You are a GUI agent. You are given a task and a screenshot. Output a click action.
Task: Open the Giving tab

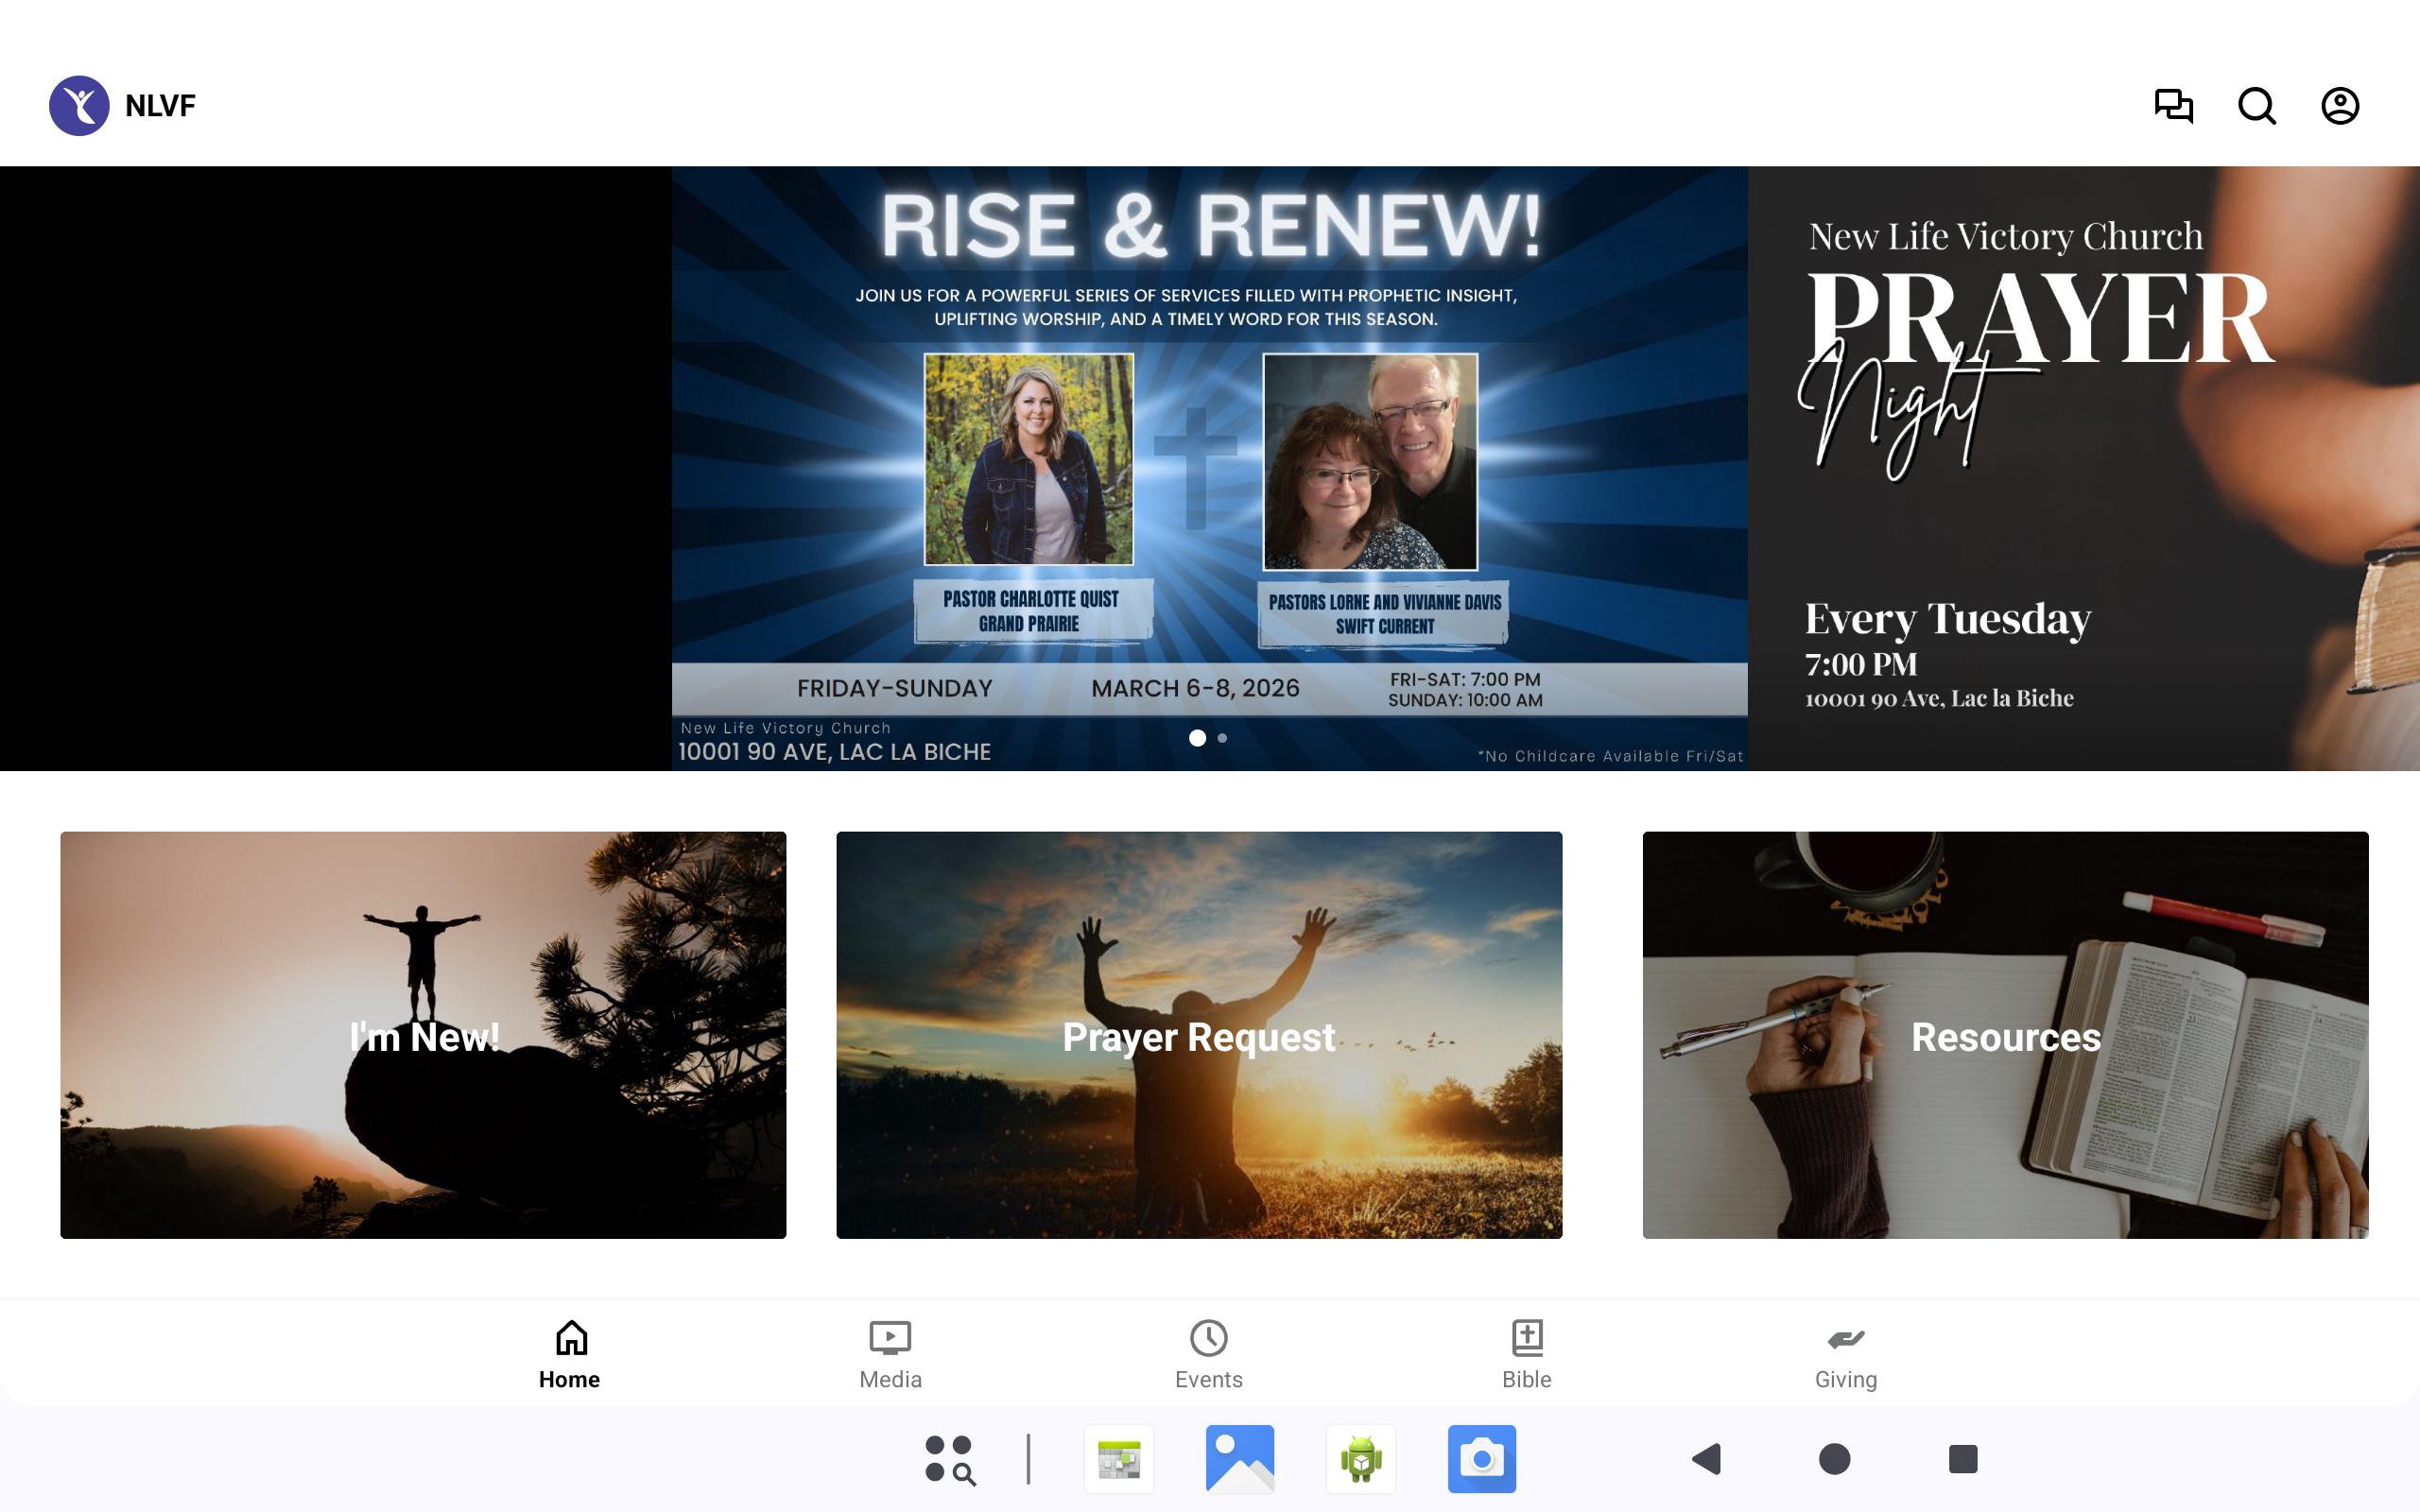[x=1845, y=1354]
